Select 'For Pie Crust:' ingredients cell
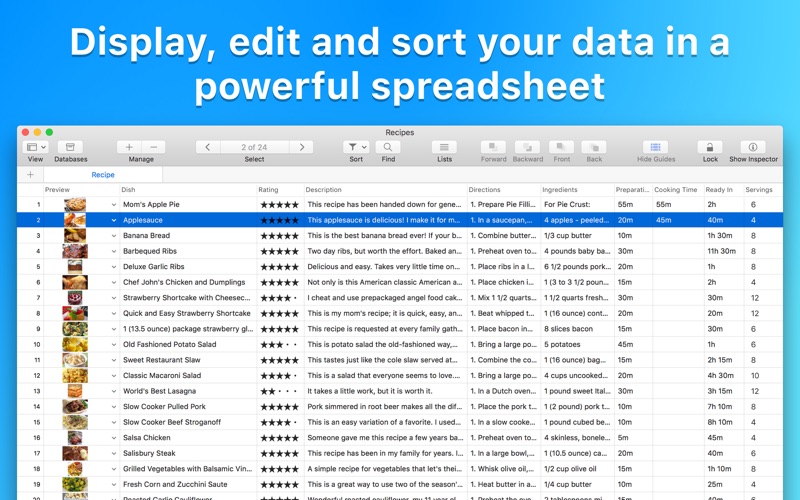 [577, 205]
